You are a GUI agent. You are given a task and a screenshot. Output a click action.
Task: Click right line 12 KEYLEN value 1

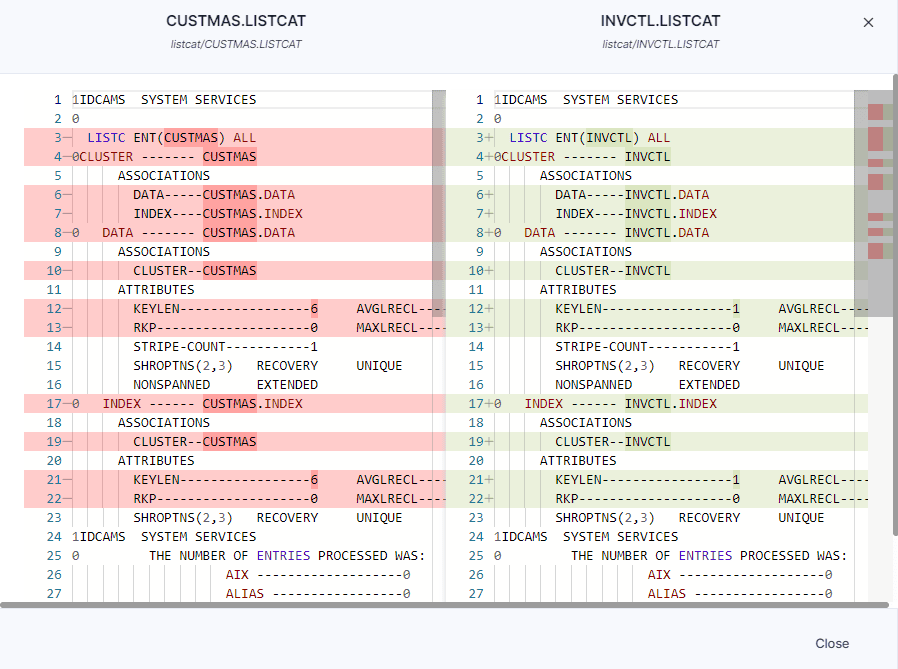point(736,309)
